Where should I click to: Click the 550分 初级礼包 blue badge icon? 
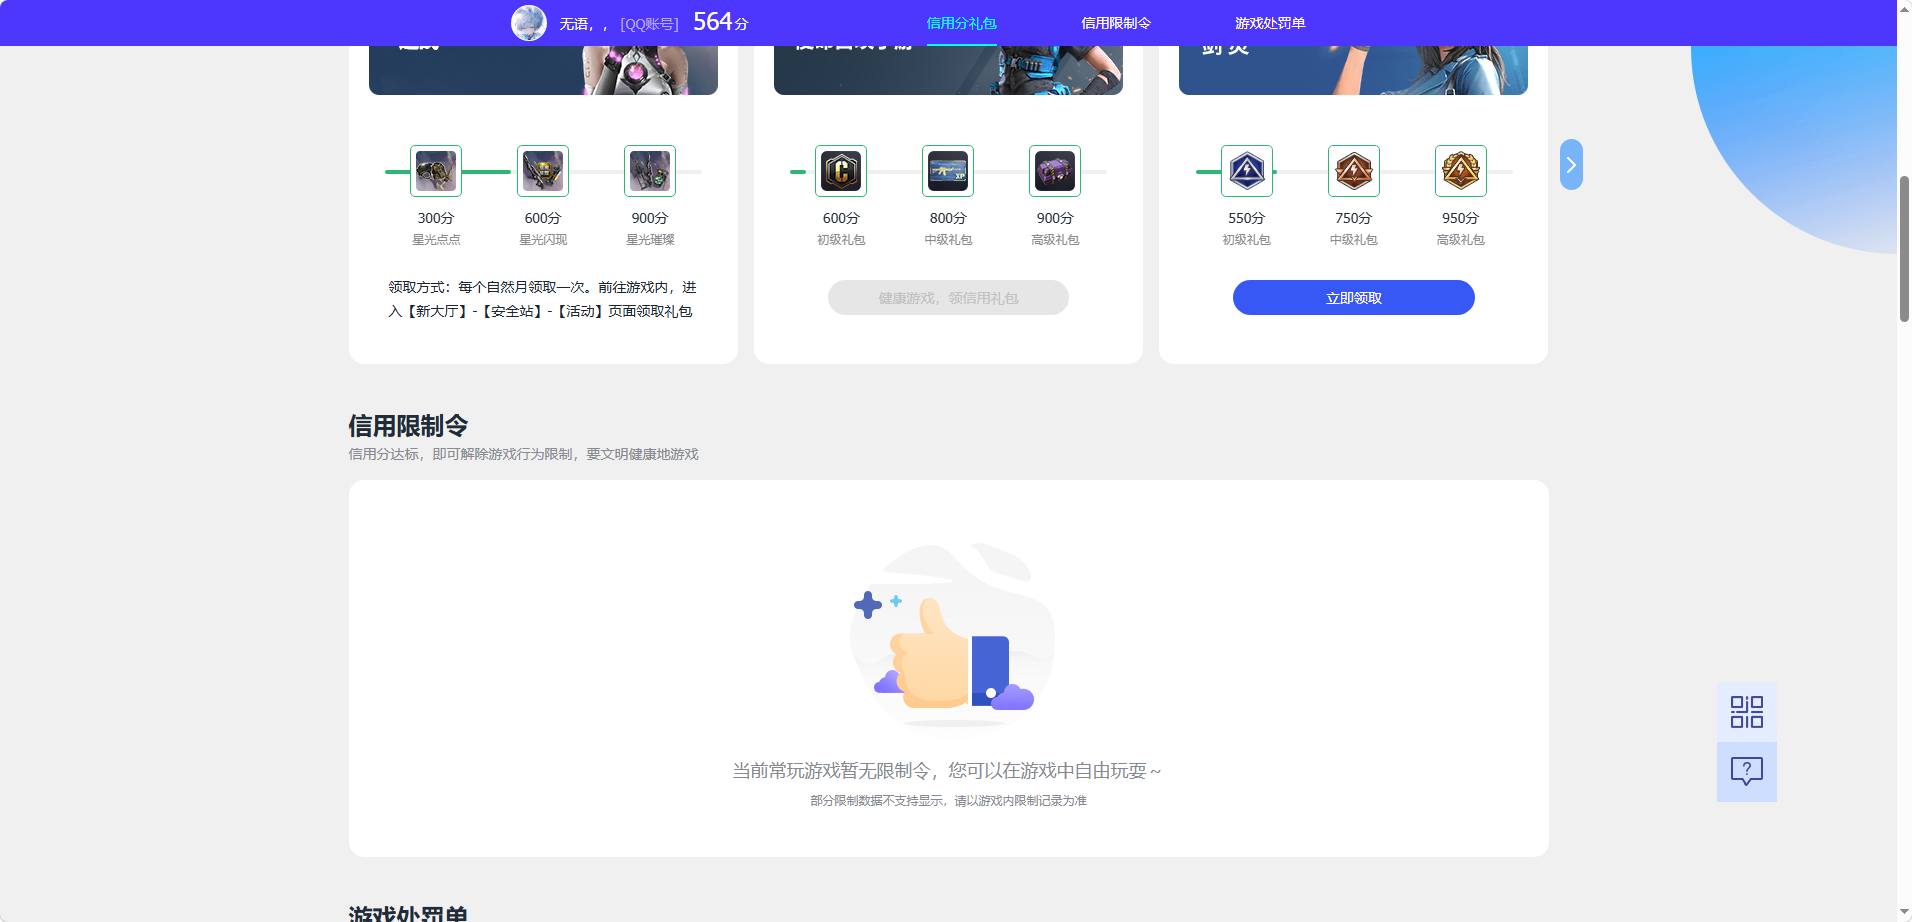(x=1247, y=171)
